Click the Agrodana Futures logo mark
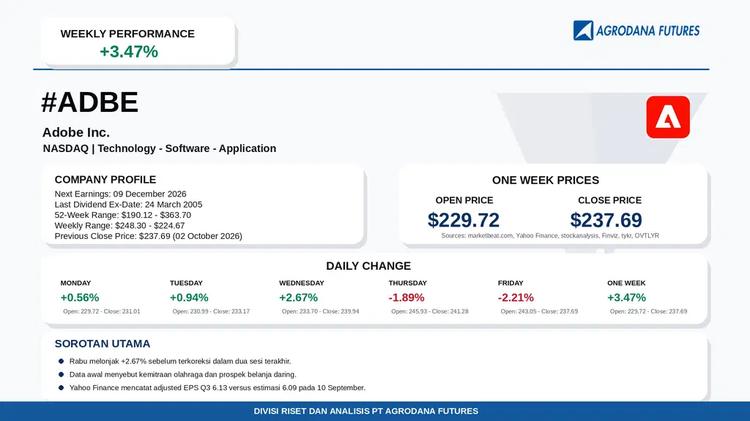This screenshot has width=750, height=421. (583, 31)
